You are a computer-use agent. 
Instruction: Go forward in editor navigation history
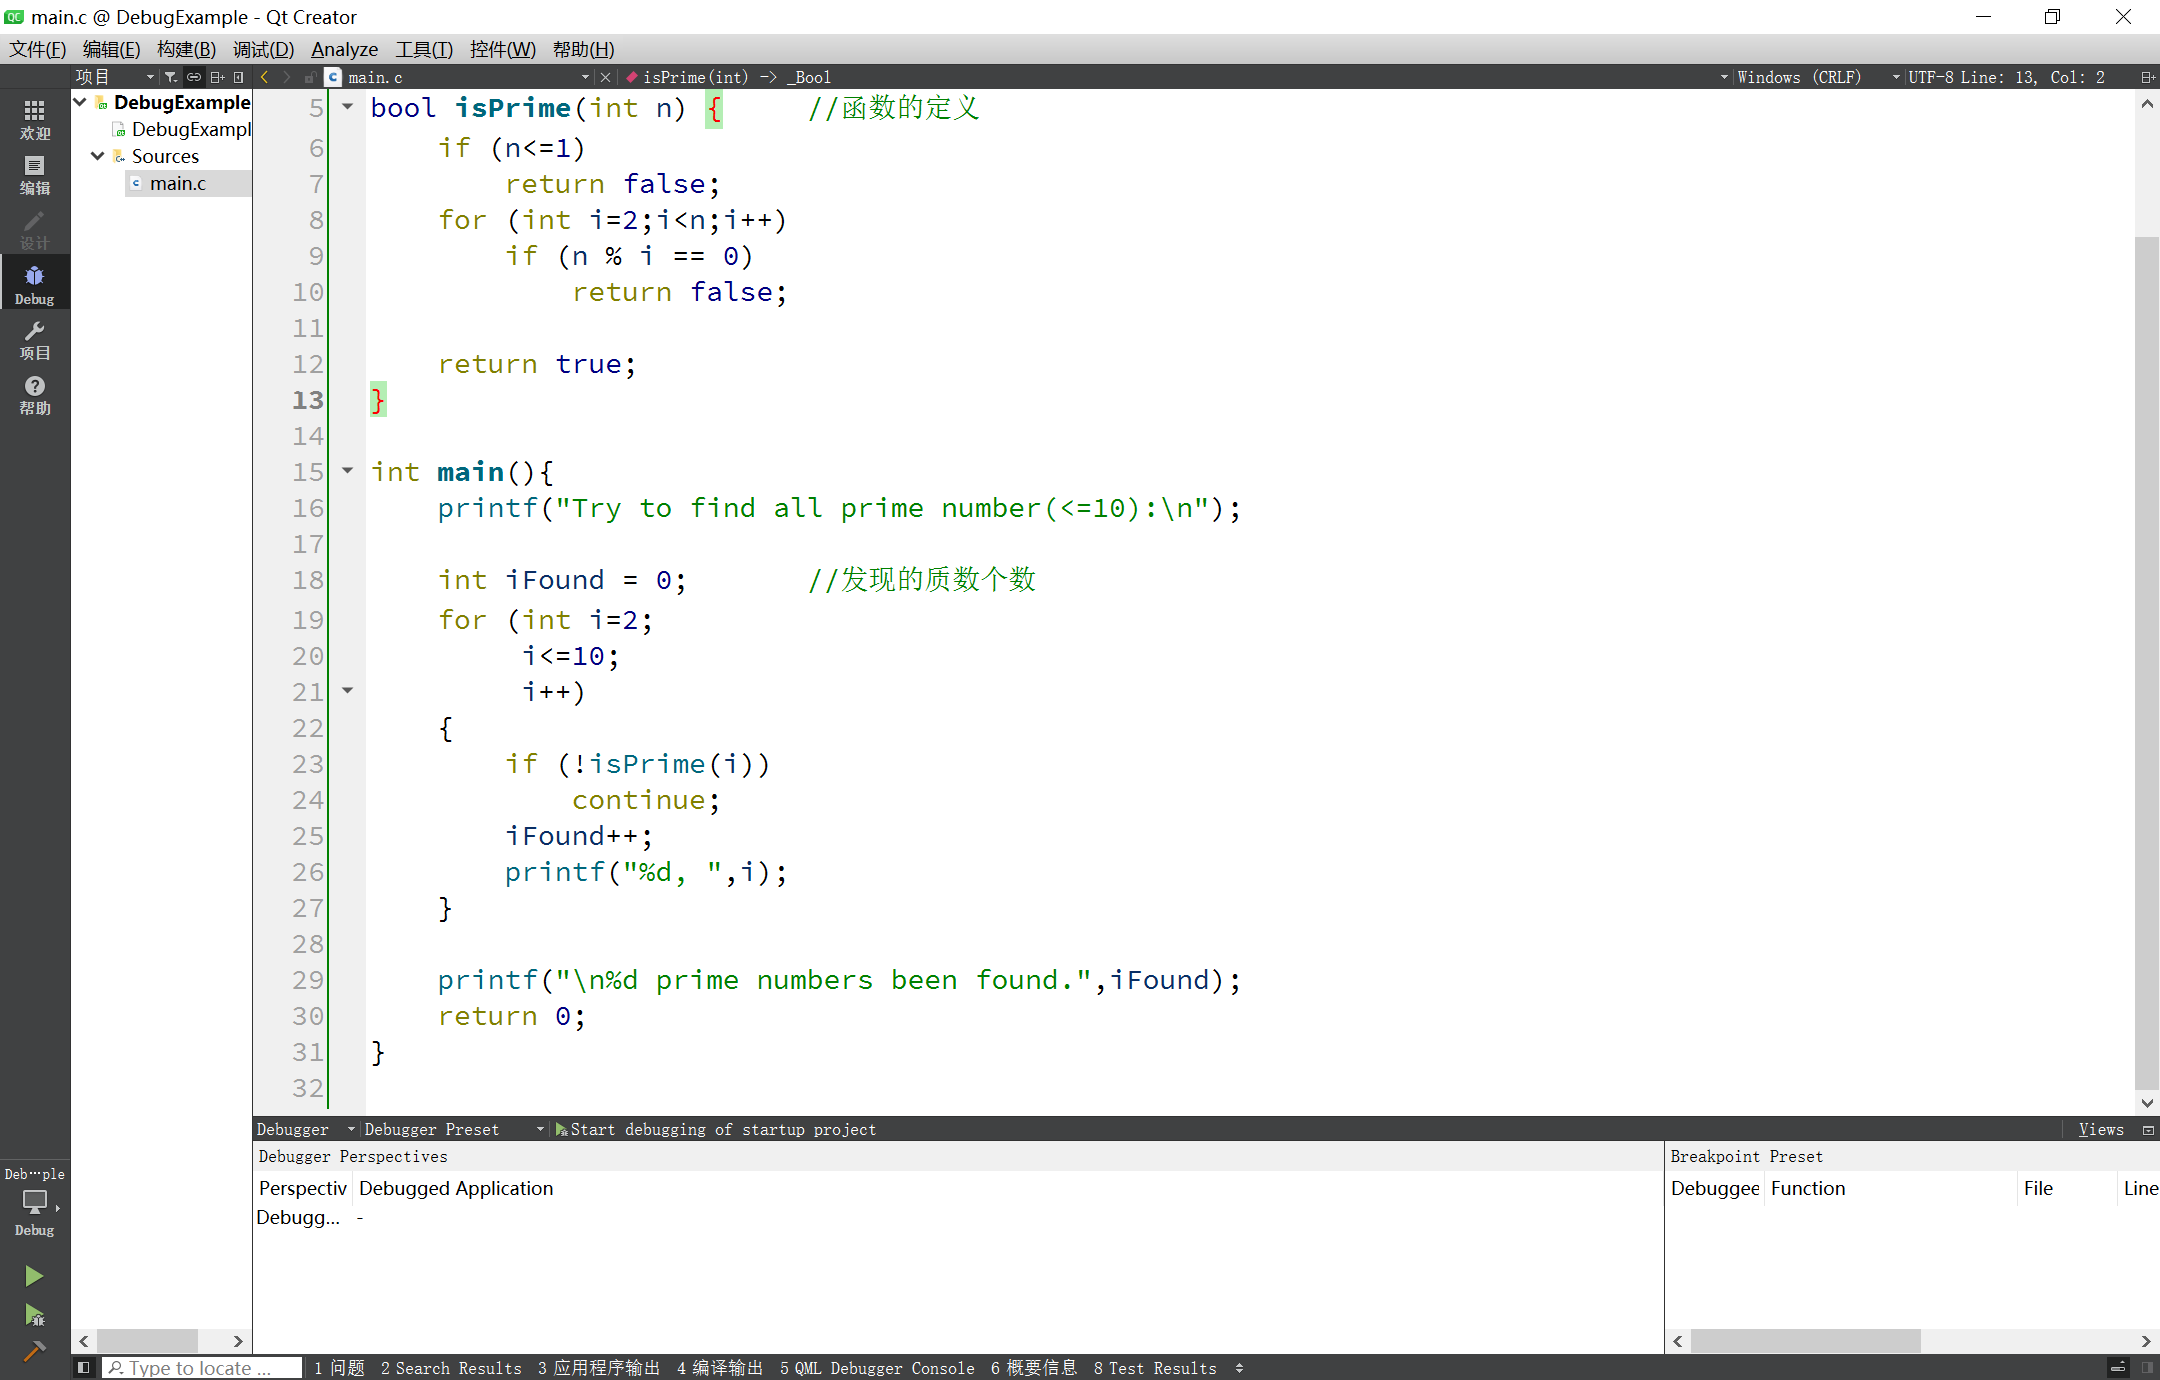pos(287,77)
